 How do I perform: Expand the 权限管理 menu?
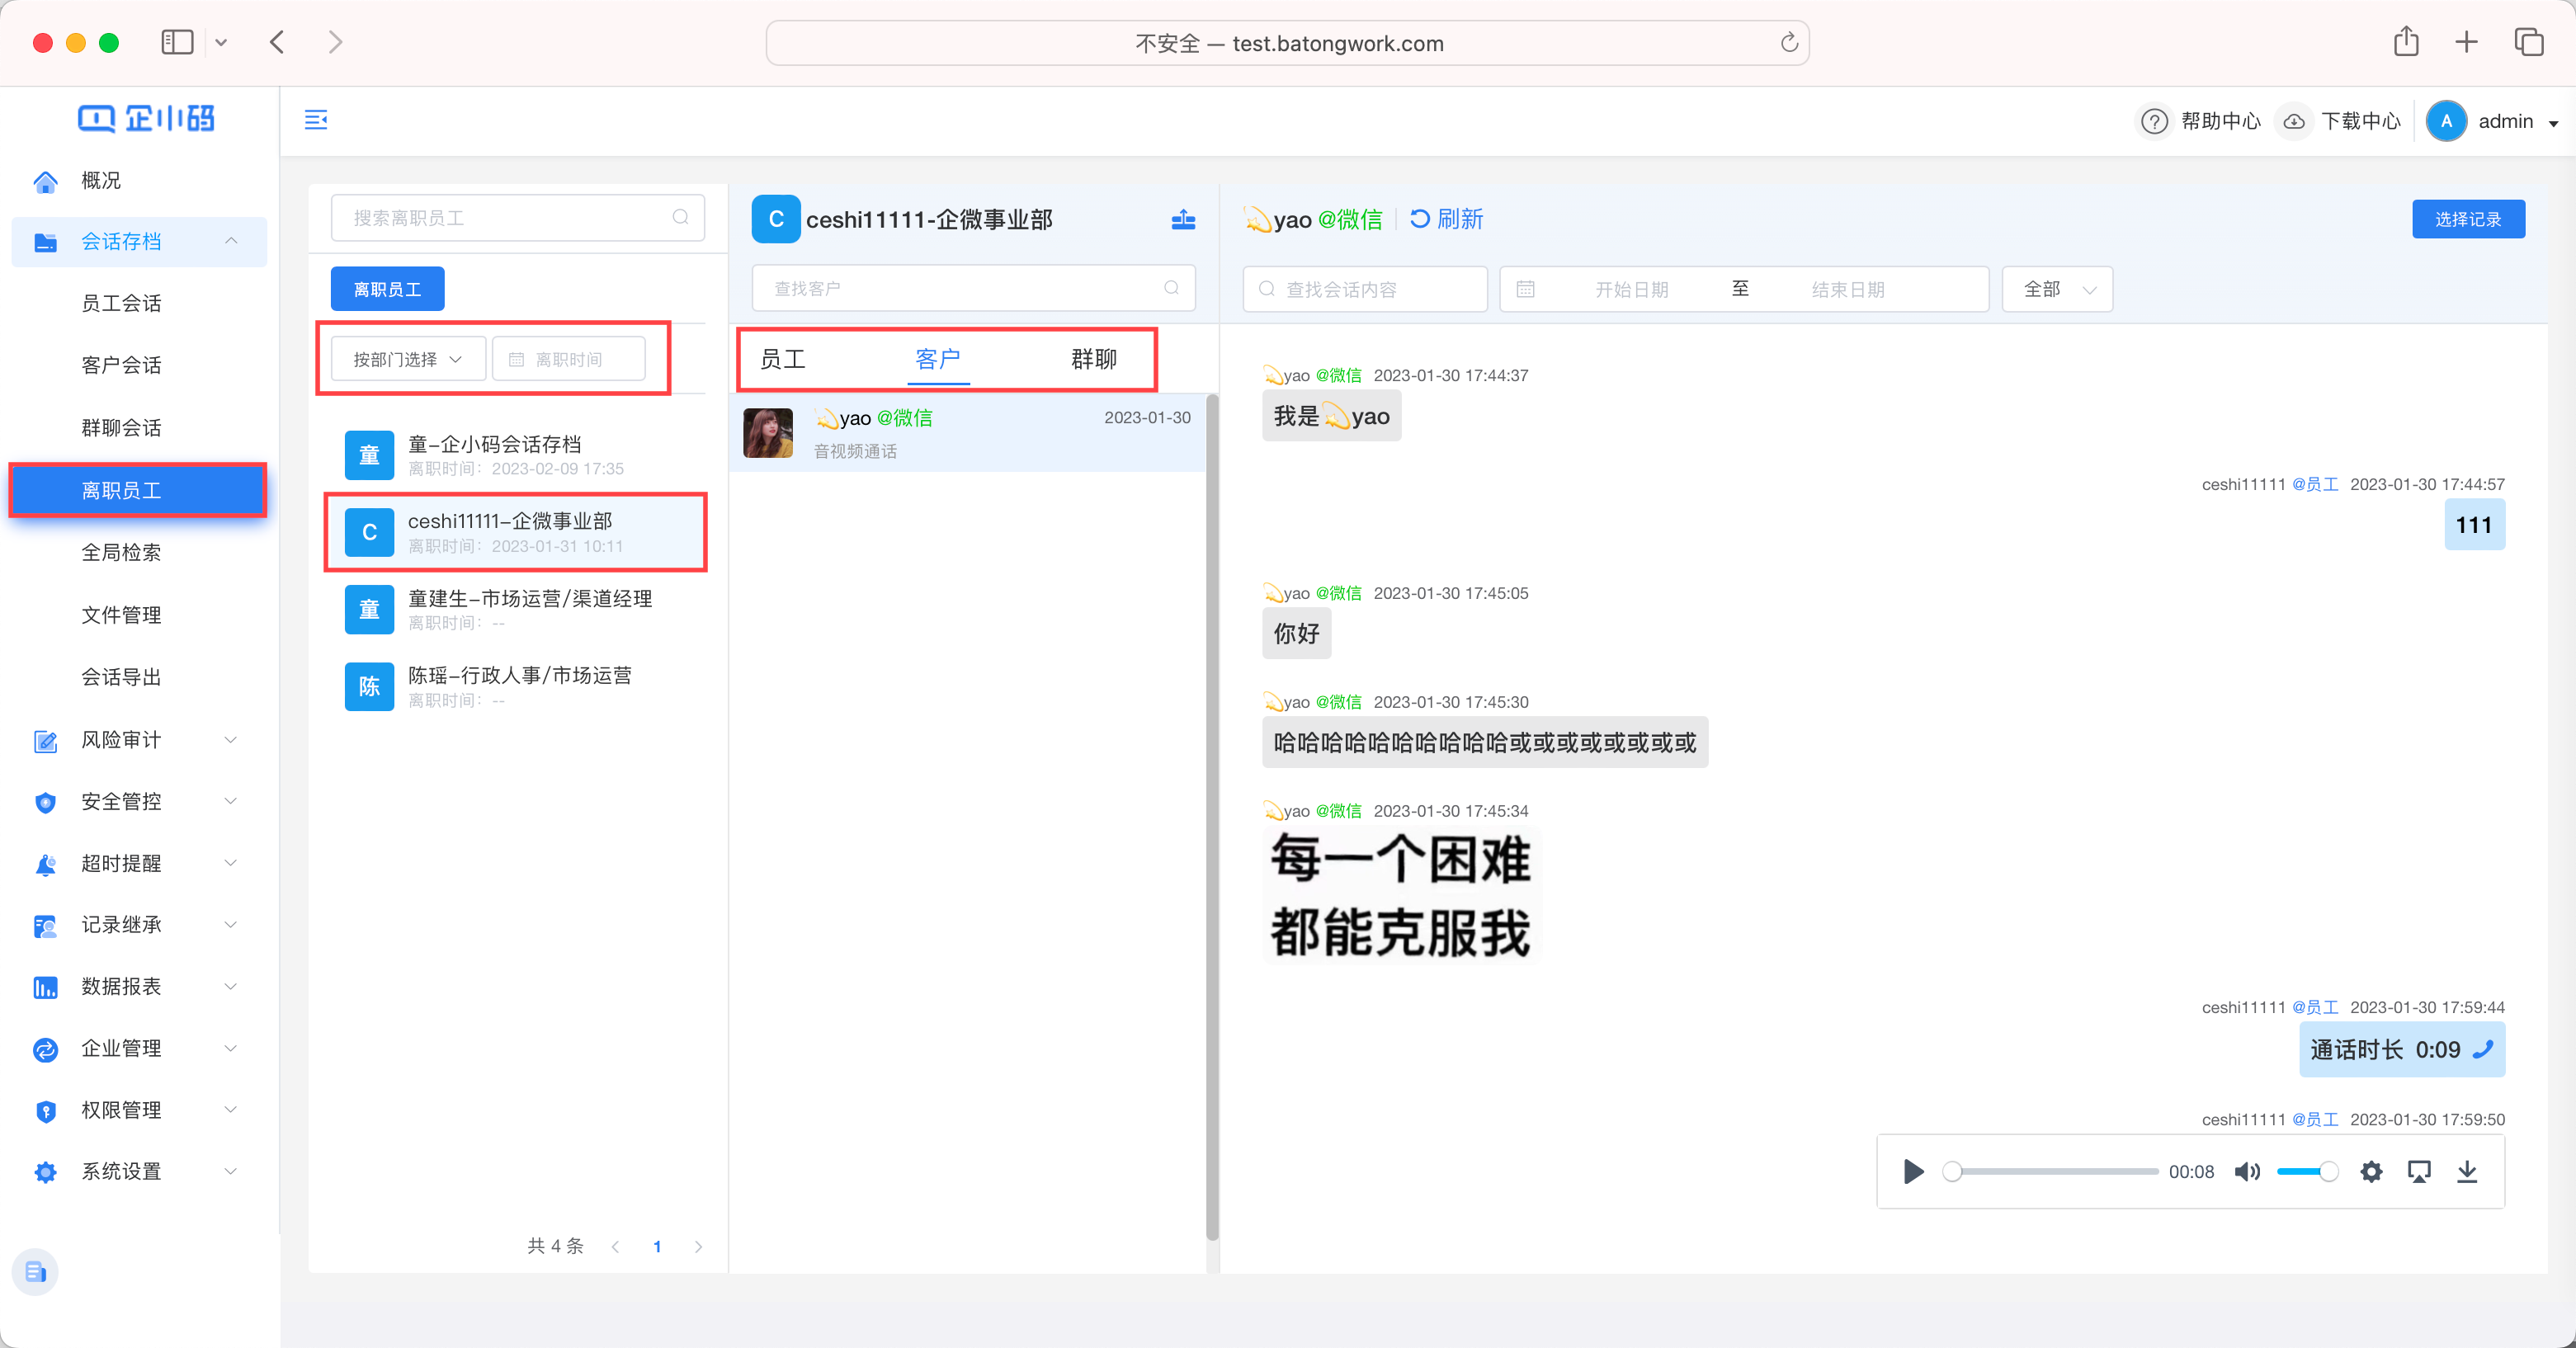coord(231,1110)
